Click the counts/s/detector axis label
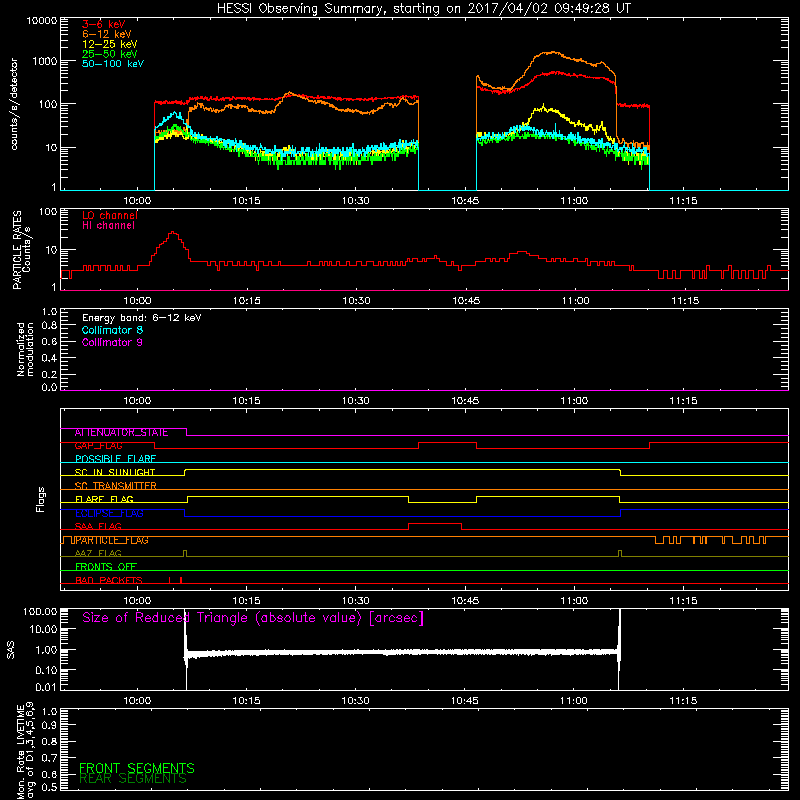Screen dimensions: 800x800 click(14, 104)
